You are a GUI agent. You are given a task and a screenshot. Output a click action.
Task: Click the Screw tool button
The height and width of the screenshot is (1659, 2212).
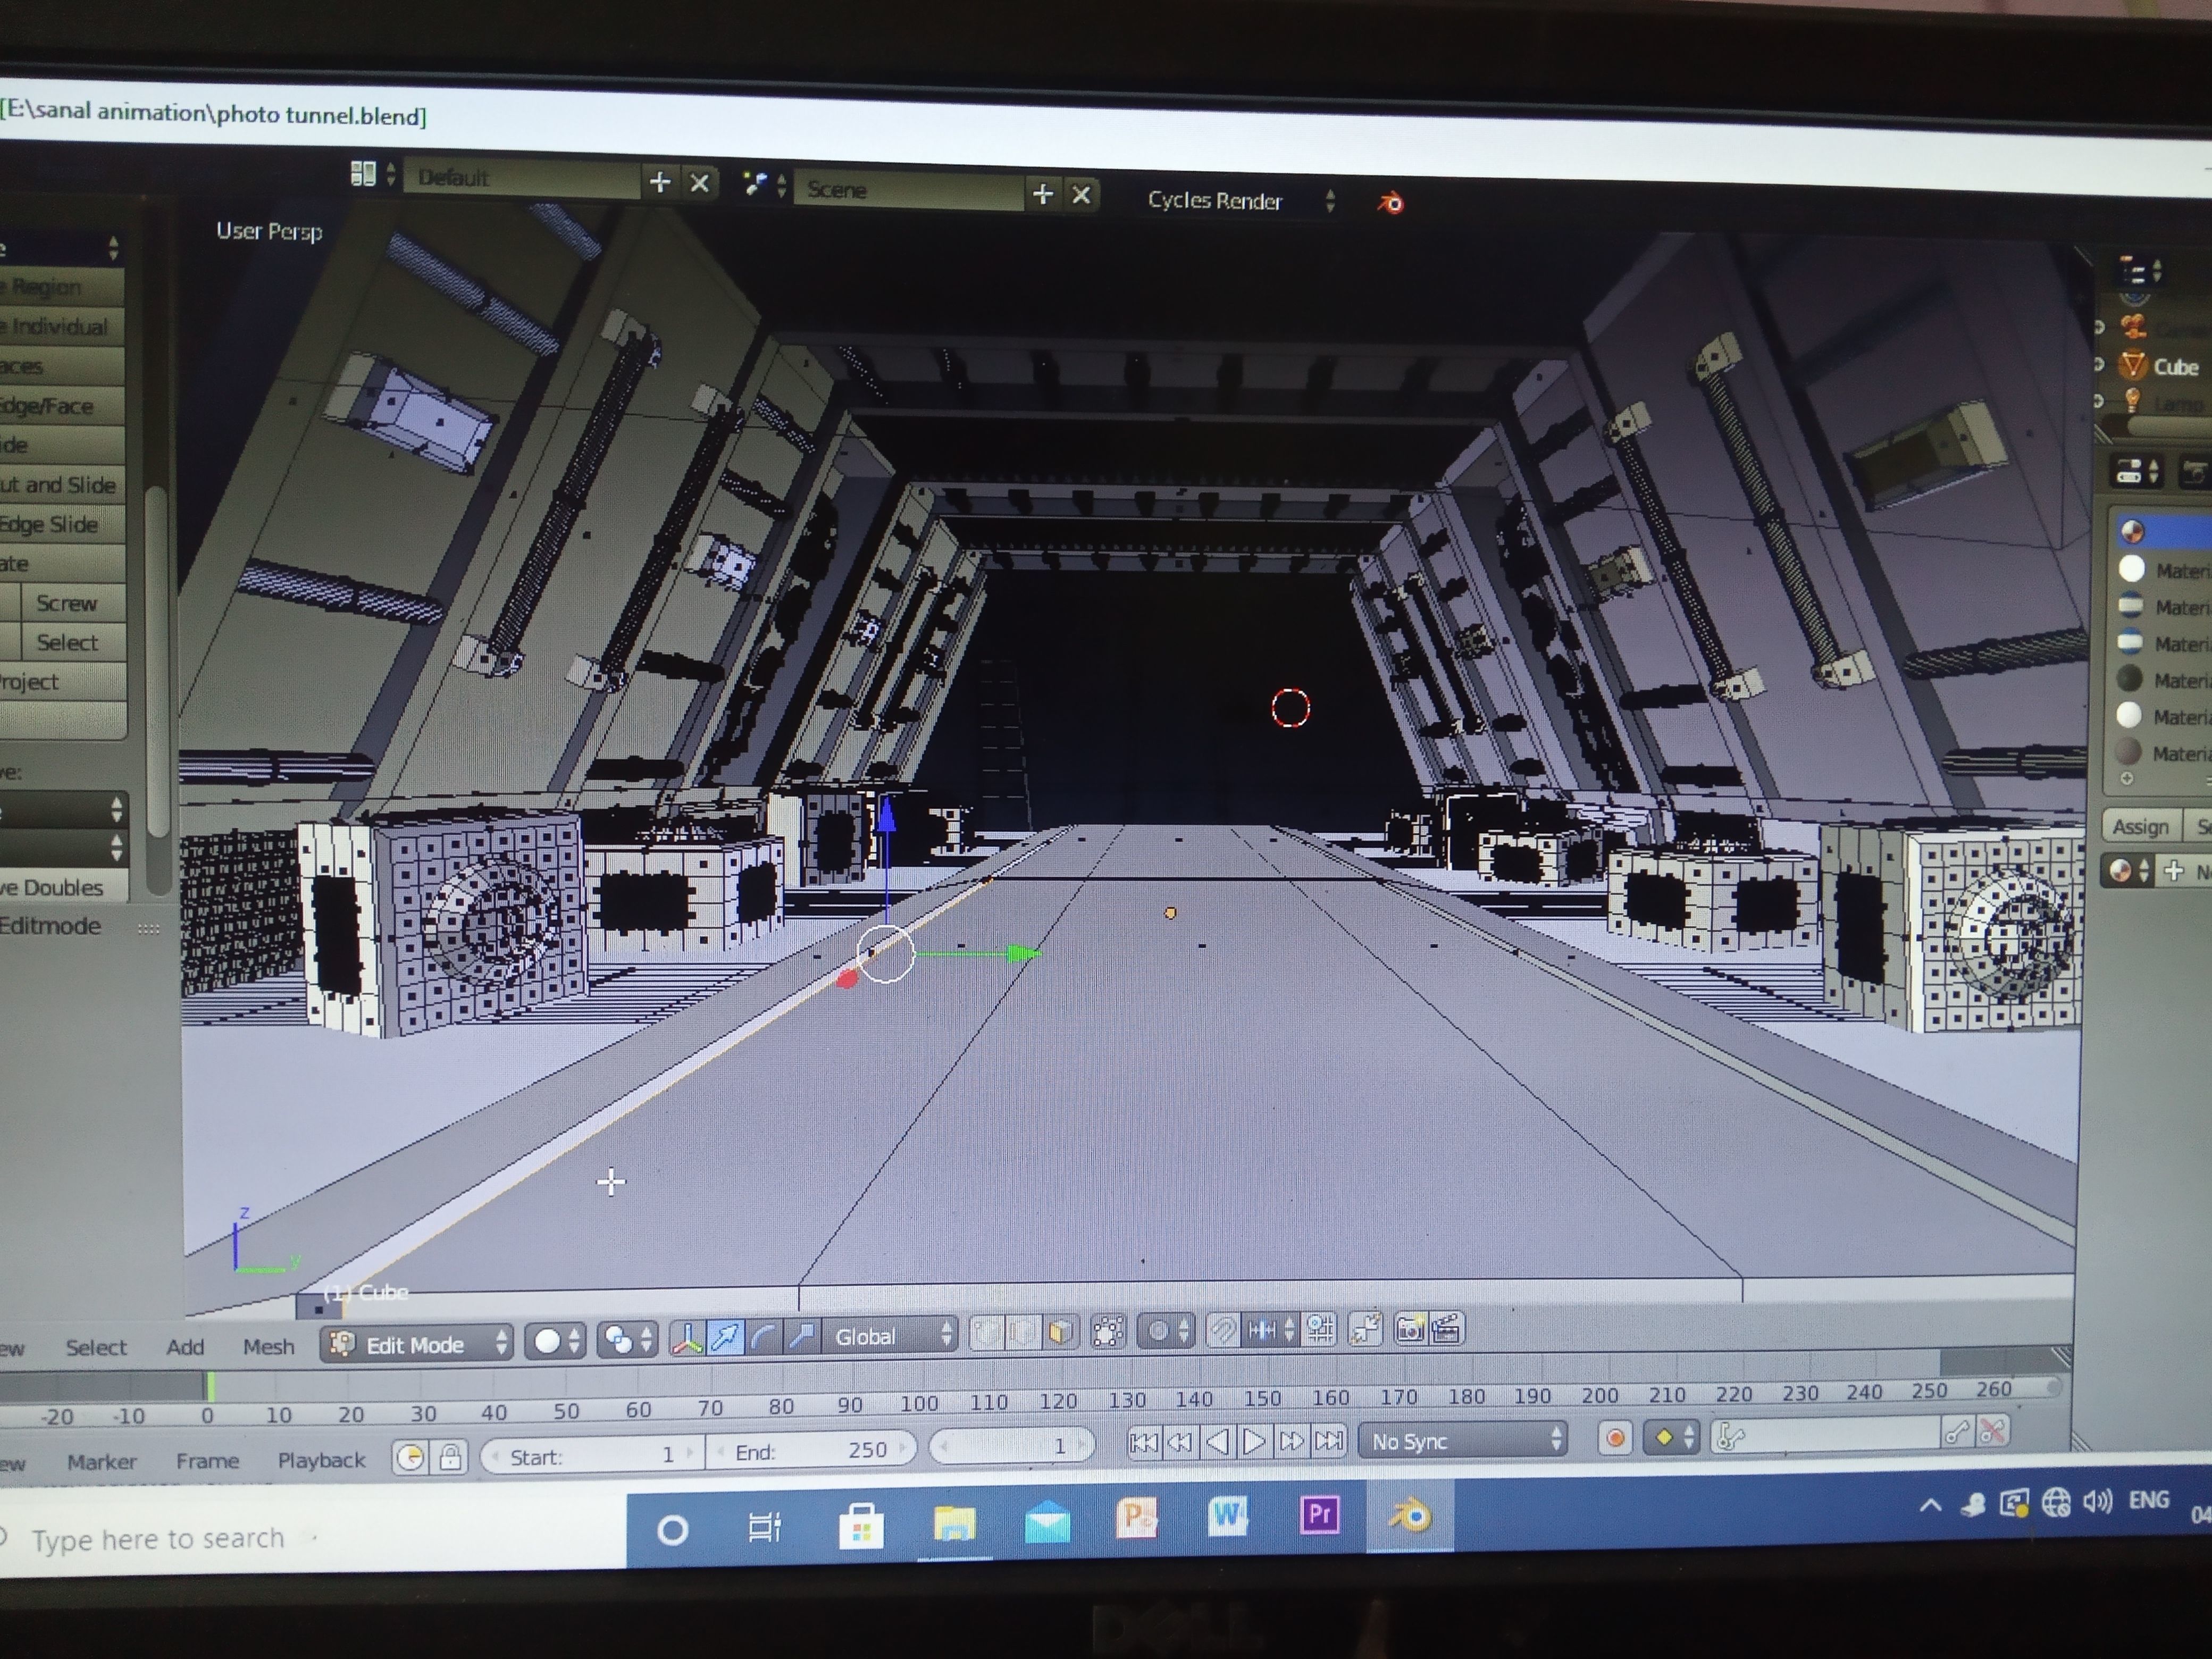[x=66, y=603]
